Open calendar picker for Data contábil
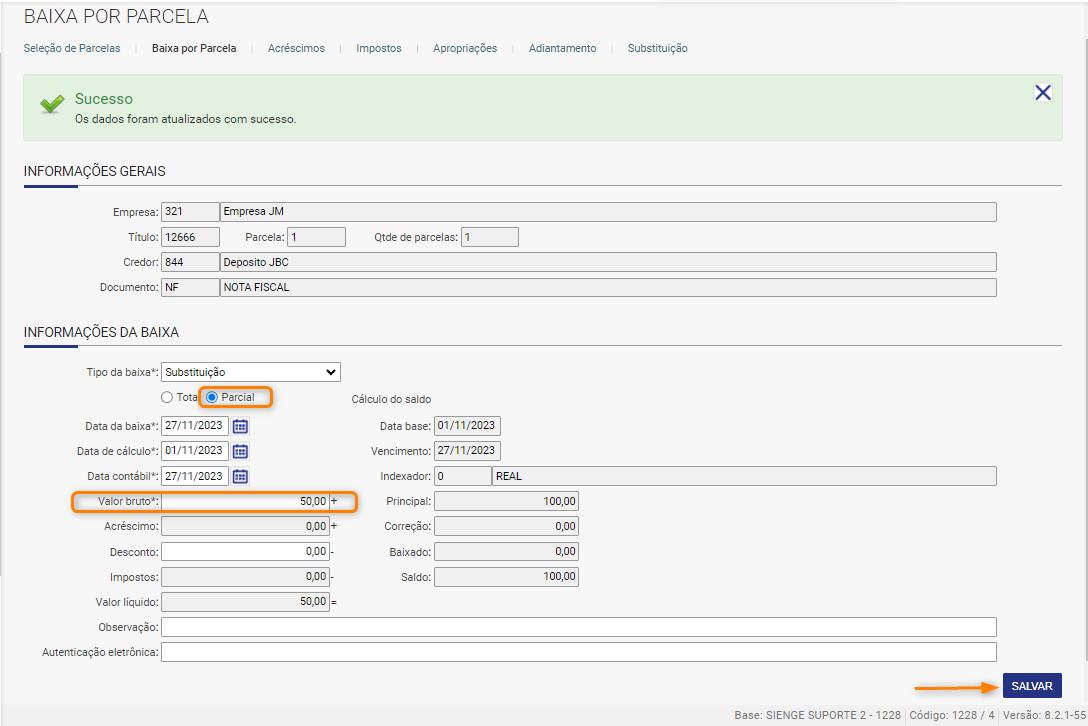 [240, 476]
